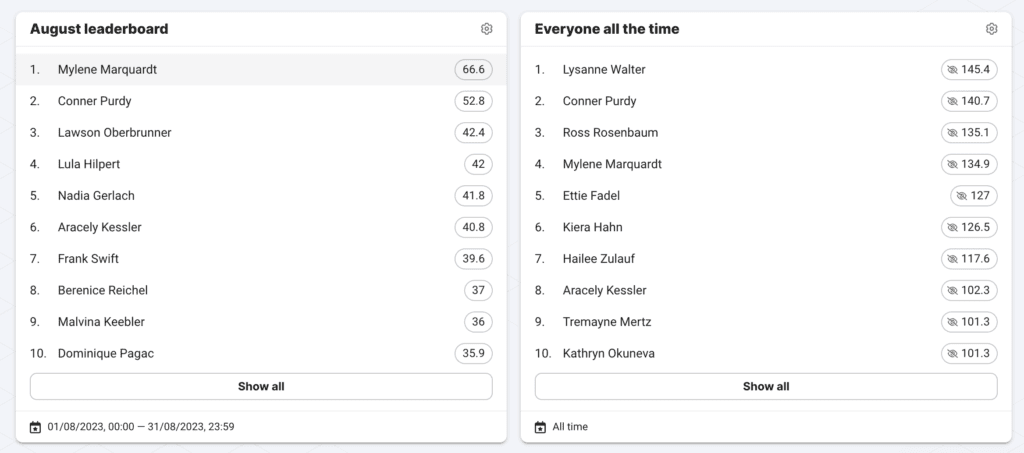
Task: Click Nadia Gerlach's 41.8 score badge
Action: tap(473, 196)
